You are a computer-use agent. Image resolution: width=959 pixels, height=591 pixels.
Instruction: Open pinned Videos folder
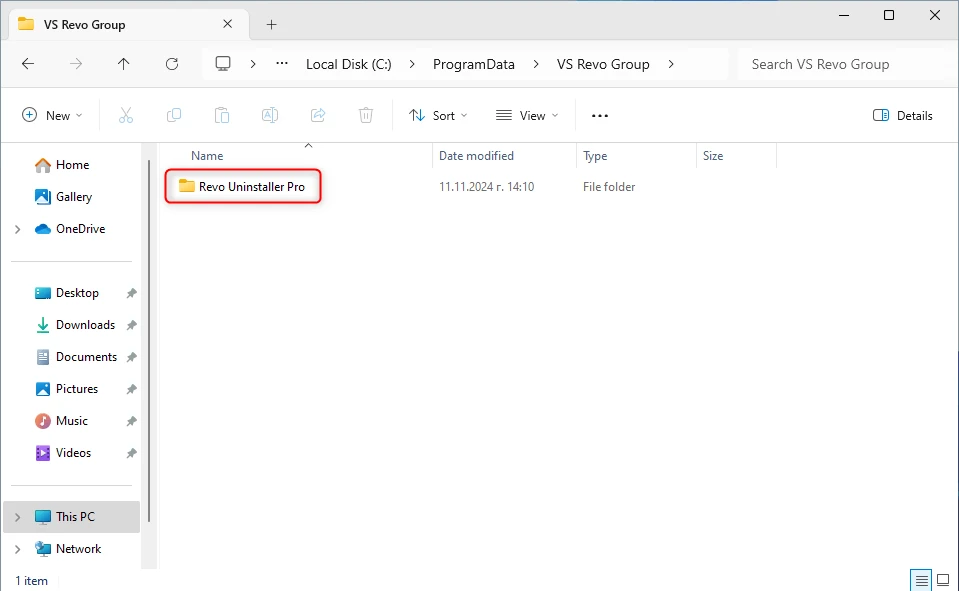tap(73, 453)
